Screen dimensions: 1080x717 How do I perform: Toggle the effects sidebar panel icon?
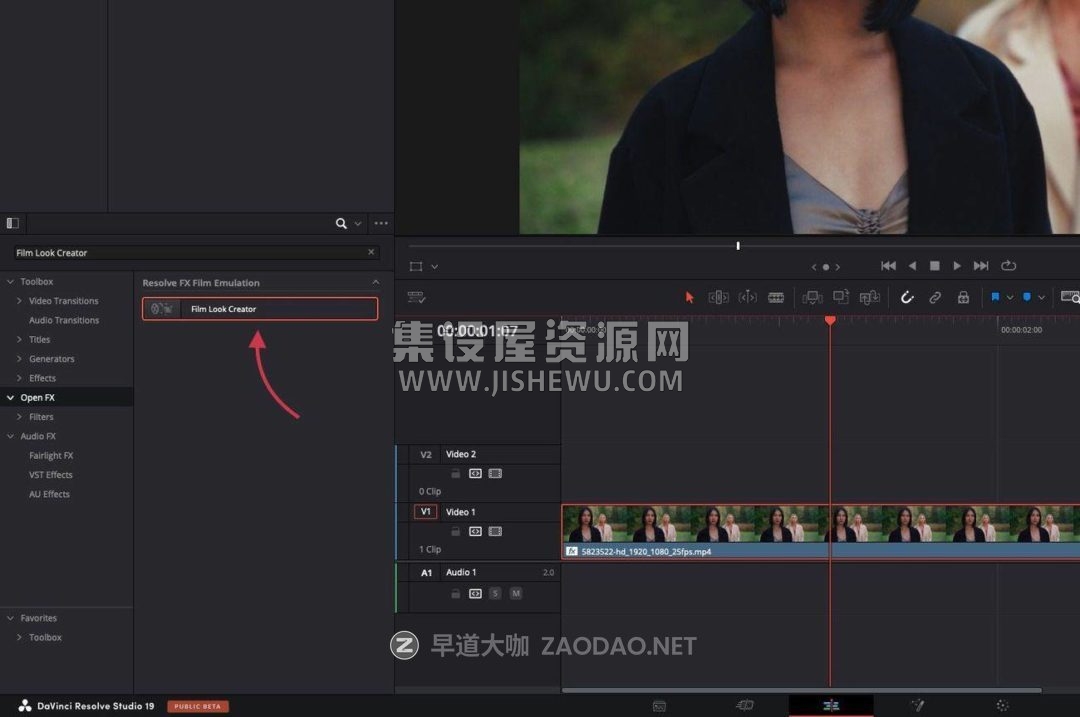(12, 223)
